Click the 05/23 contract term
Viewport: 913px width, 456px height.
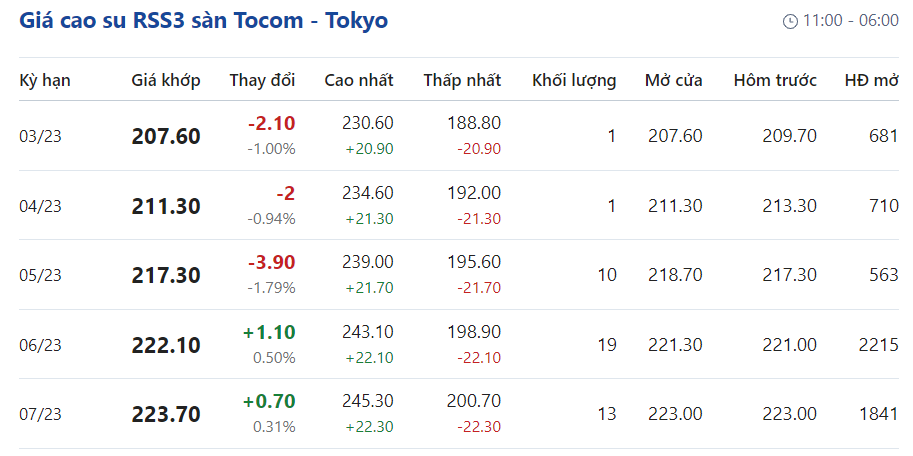[x=41, y=275]
